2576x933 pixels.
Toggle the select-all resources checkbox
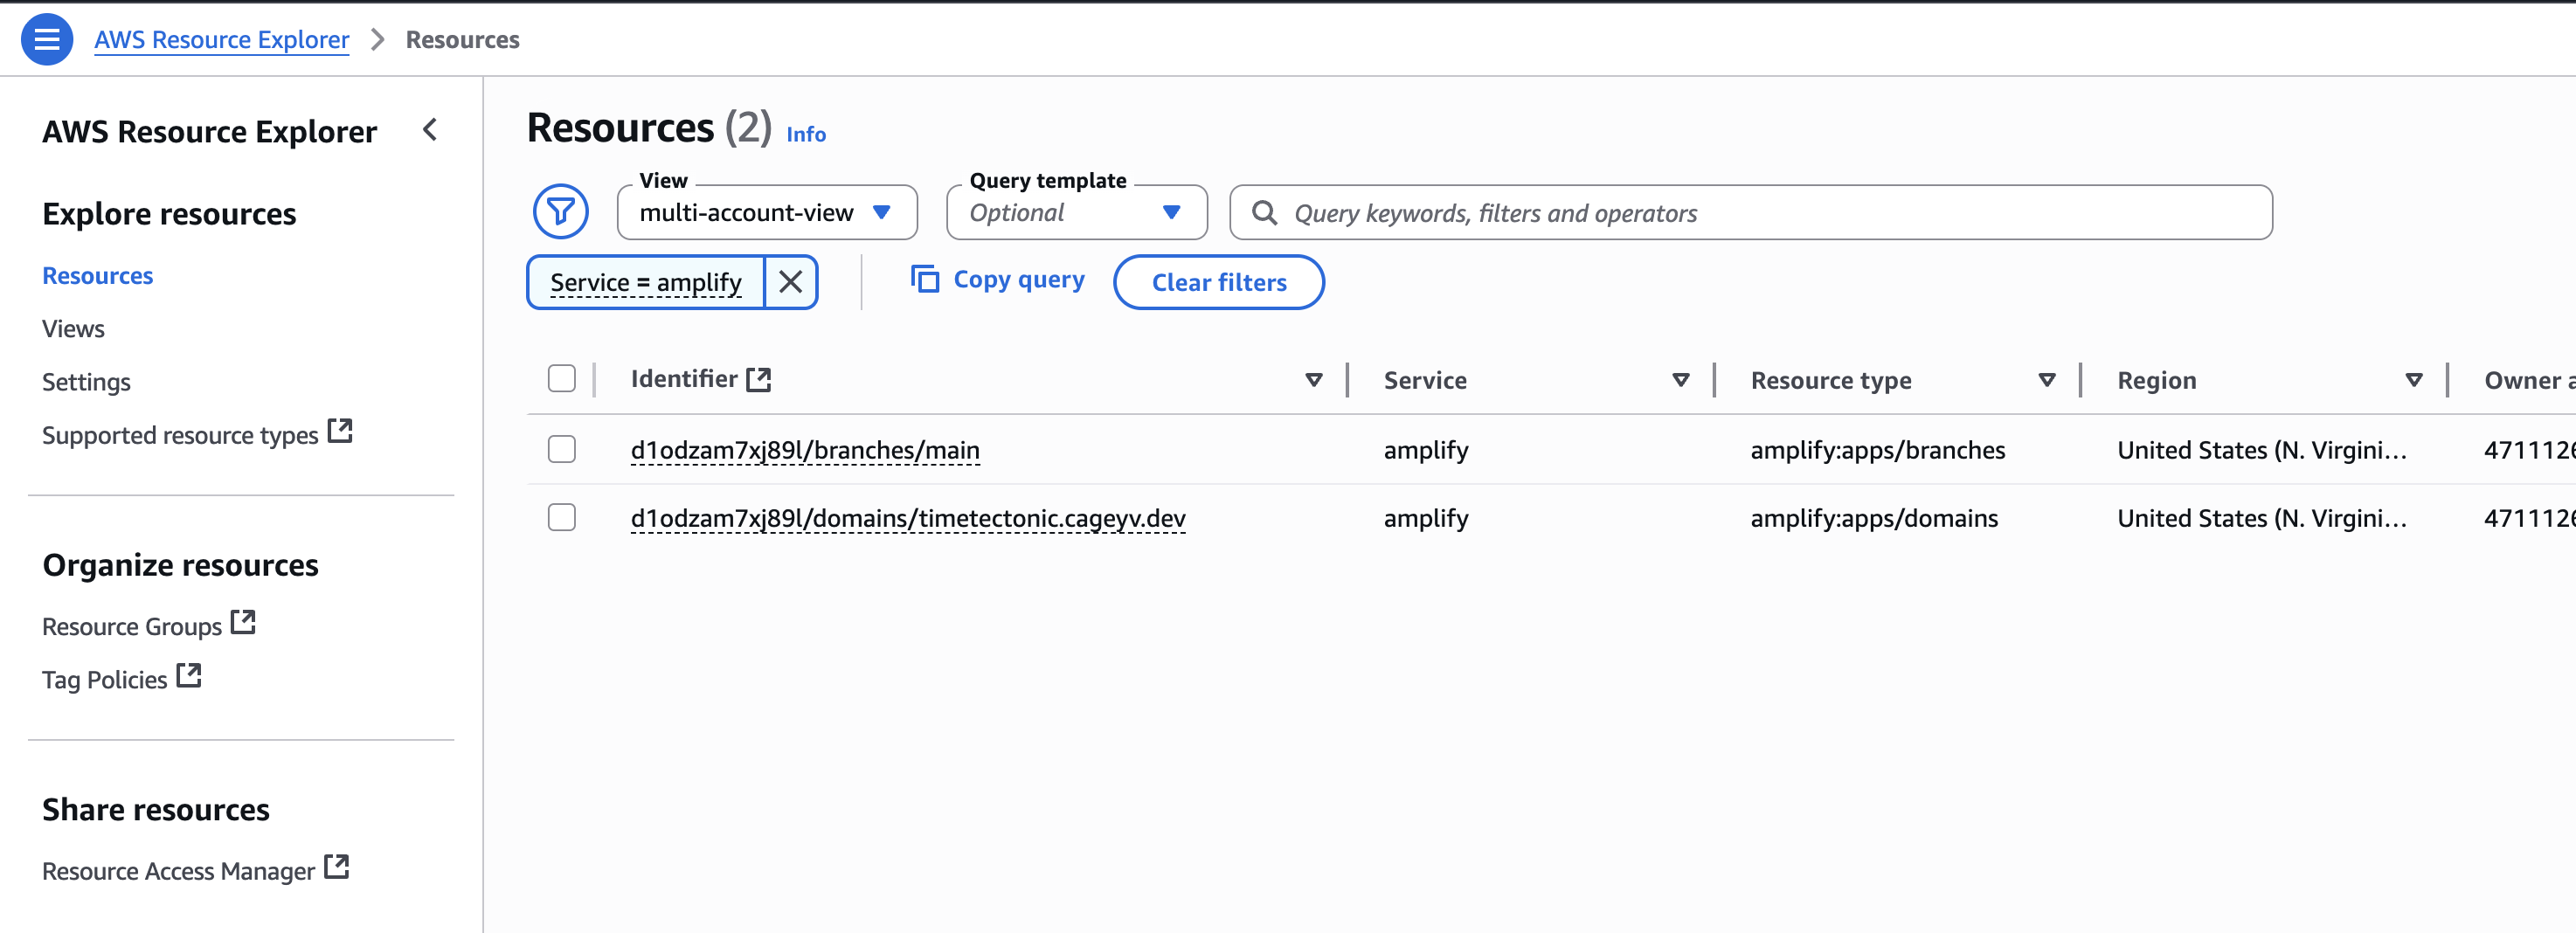(x=562, y=379)
